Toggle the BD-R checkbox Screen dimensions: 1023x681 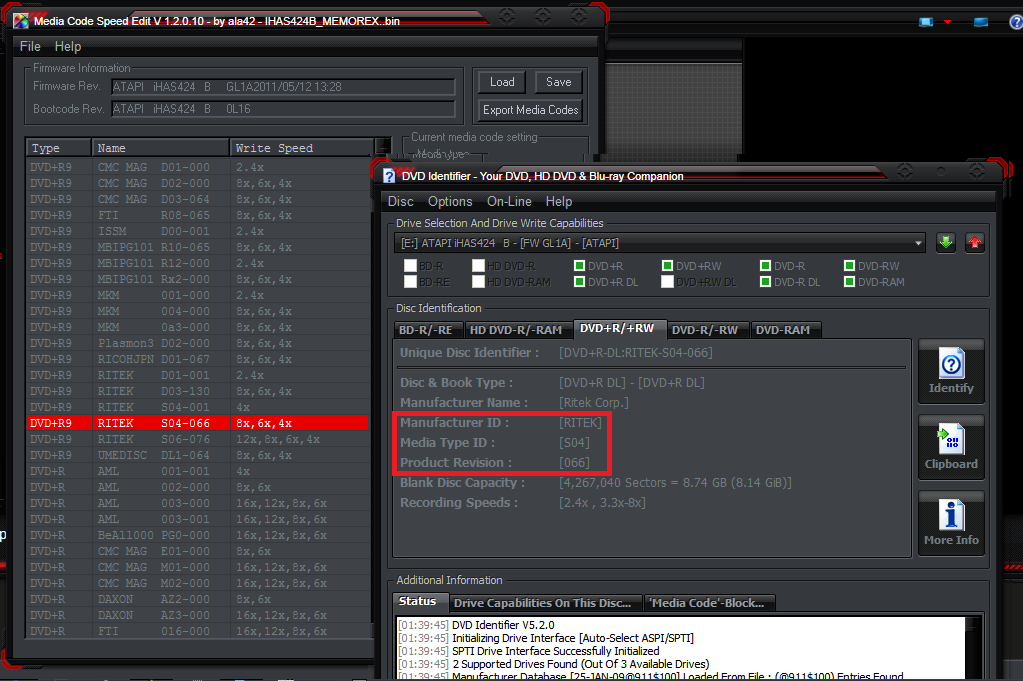click(410, 265)
